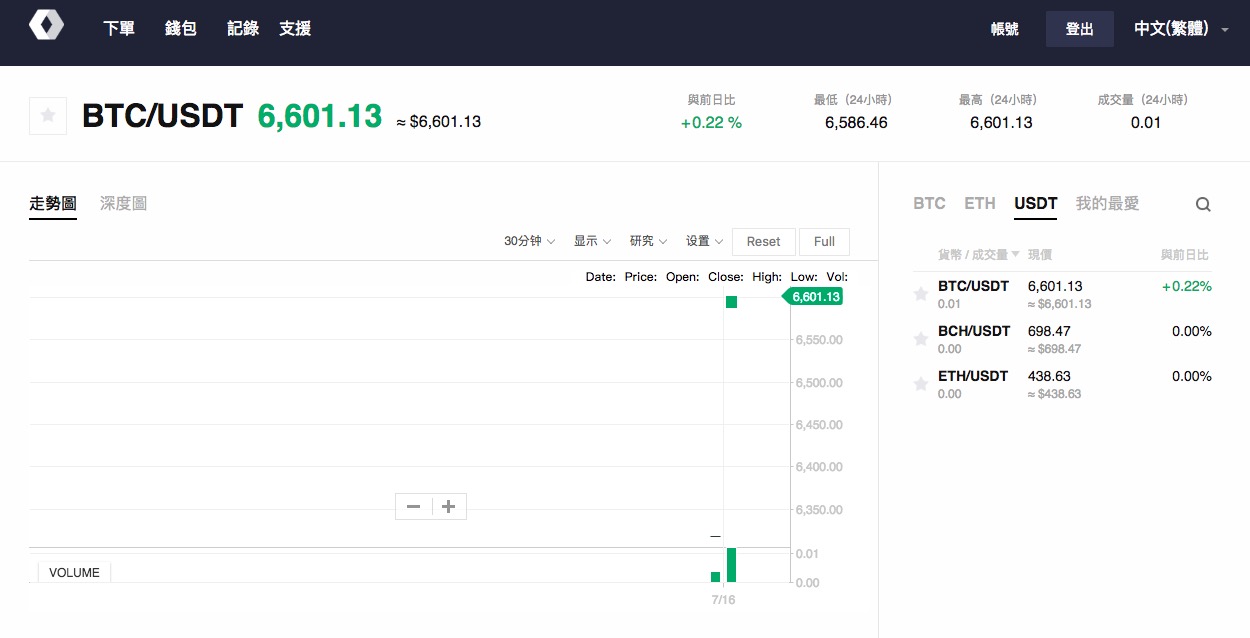Click the 登出 logout button

point(1080,29)
